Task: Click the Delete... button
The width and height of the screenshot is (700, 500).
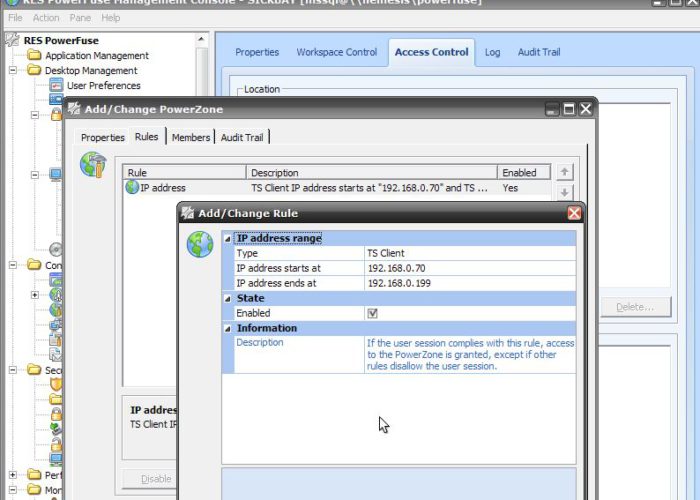Action: click(635, 307)
